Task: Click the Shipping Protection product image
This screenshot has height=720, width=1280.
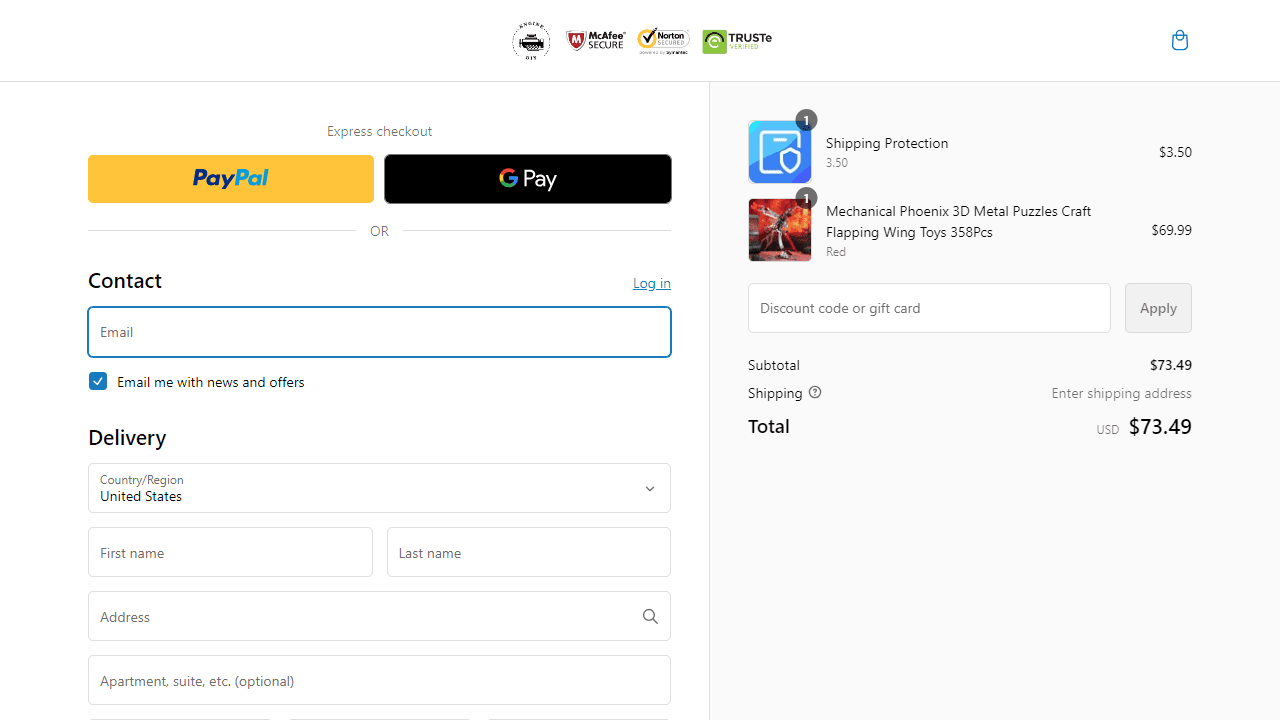Action: pos(780,152)
